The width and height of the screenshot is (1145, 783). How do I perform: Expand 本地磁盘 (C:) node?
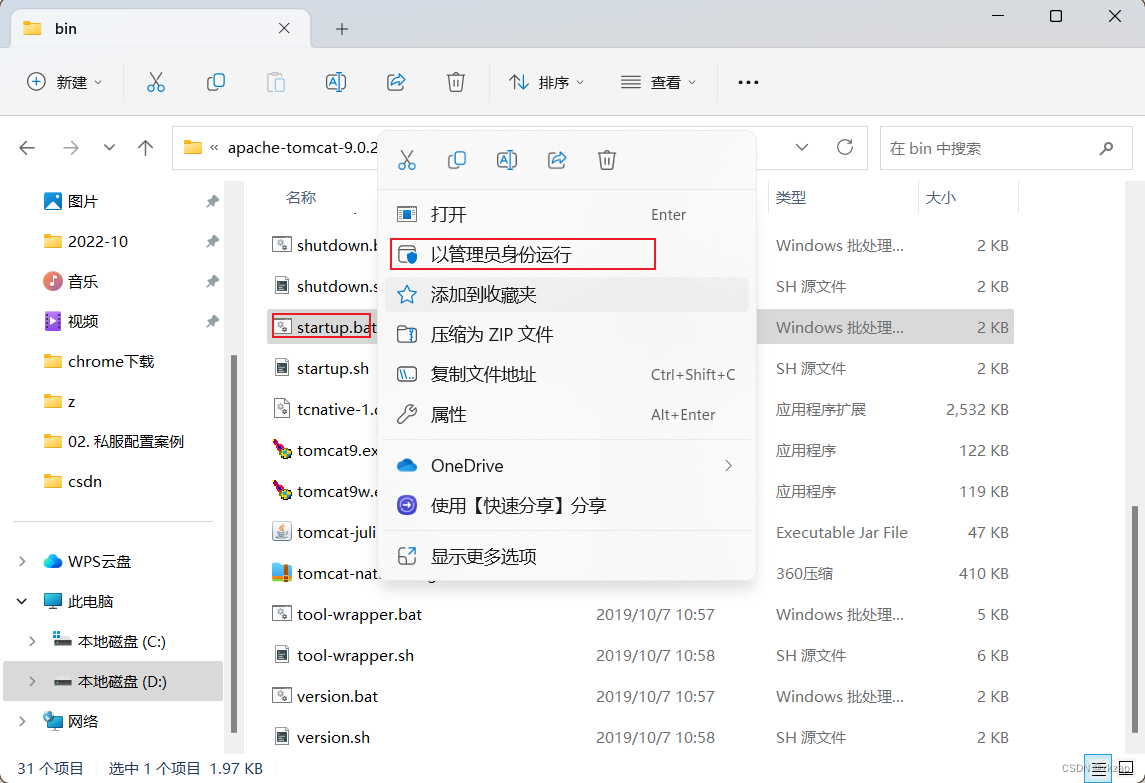tap(32, 641)
